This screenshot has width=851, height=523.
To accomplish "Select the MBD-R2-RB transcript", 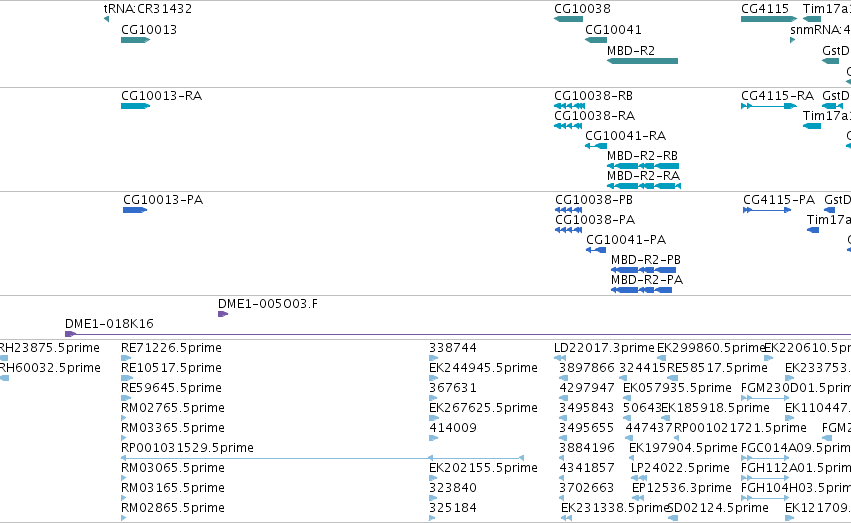I will [643, 166].
